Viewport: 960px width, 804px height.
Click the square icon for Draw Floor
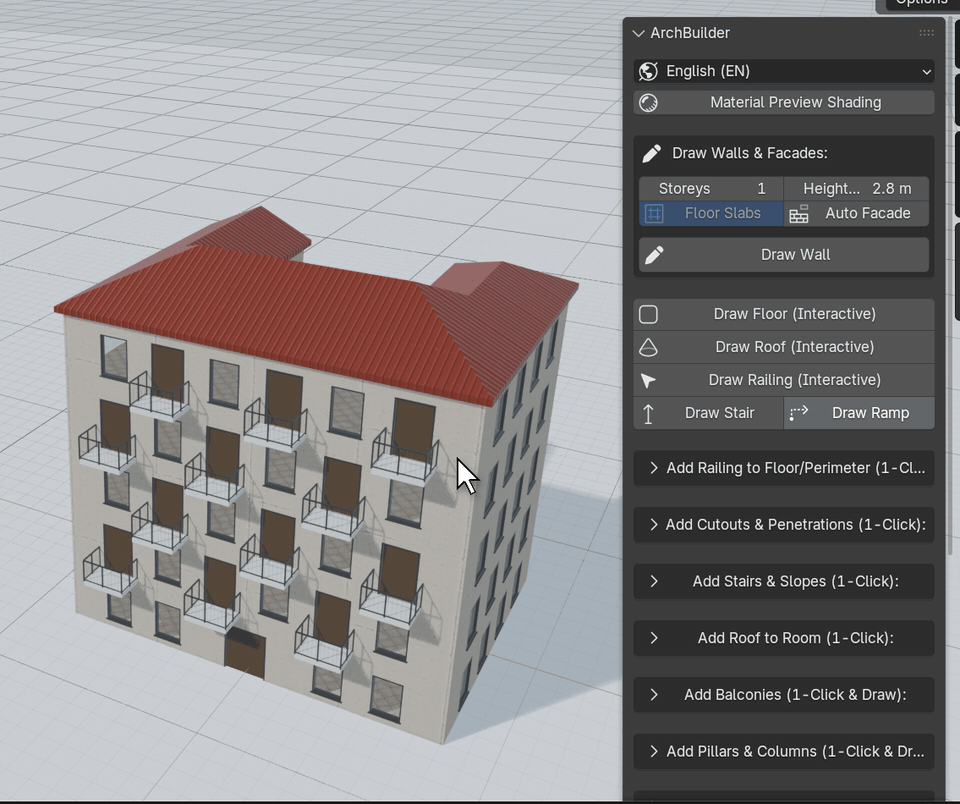tap(648, 314)
